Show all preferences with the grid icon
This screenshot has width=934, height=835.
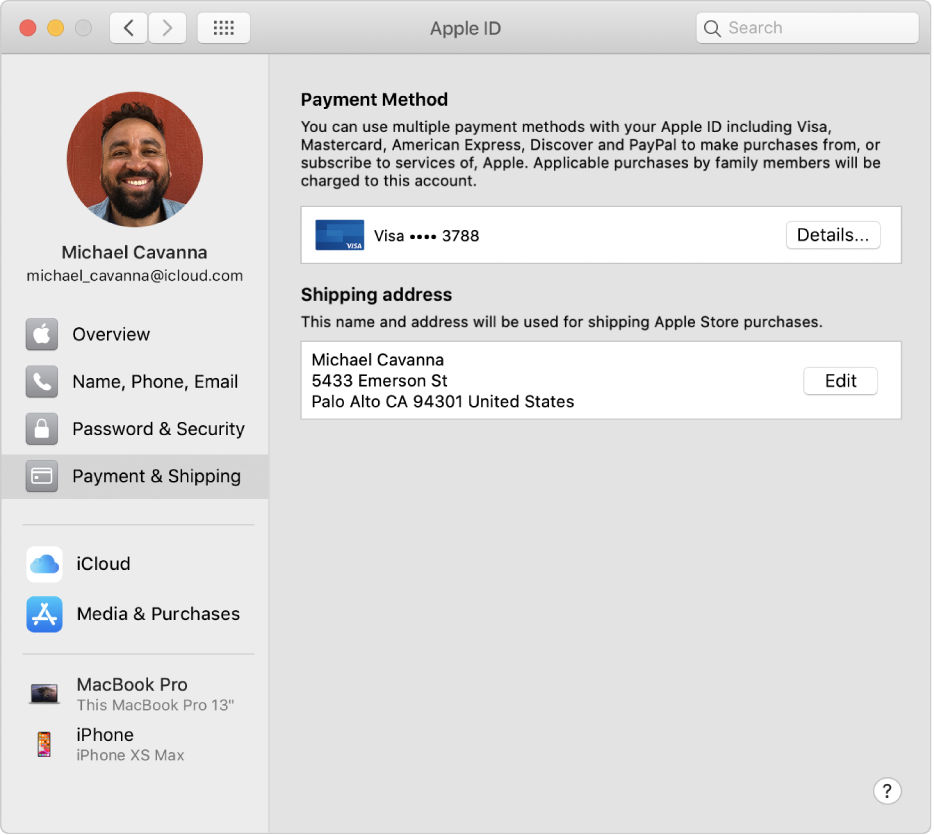point(223,28)
